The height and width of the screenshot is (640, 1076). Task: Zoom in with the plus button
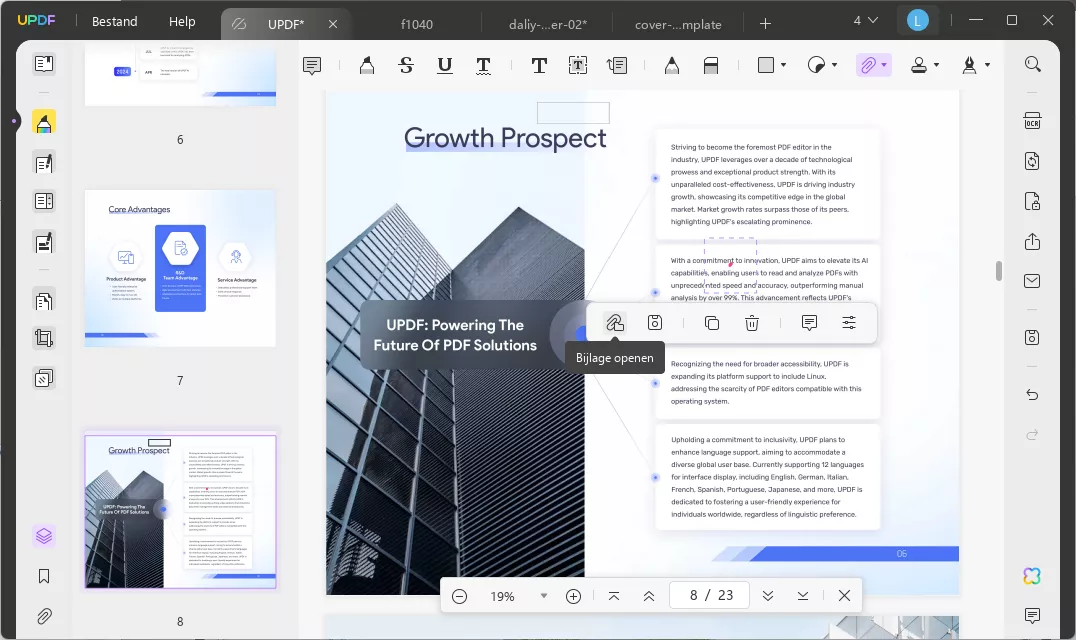574,597
